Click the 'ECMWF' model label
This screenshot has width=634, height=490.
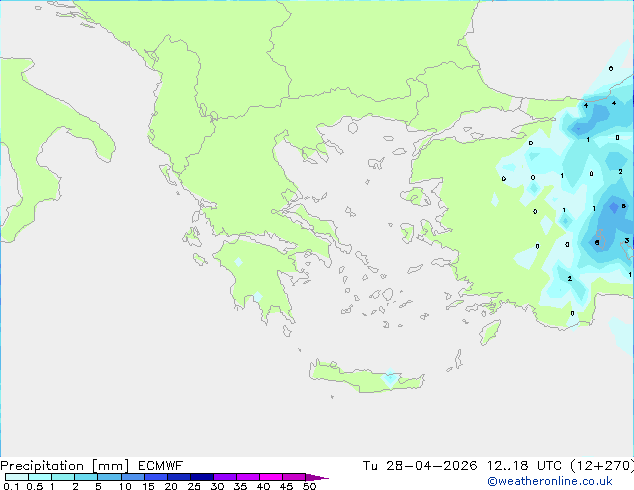tap(161, 466)
